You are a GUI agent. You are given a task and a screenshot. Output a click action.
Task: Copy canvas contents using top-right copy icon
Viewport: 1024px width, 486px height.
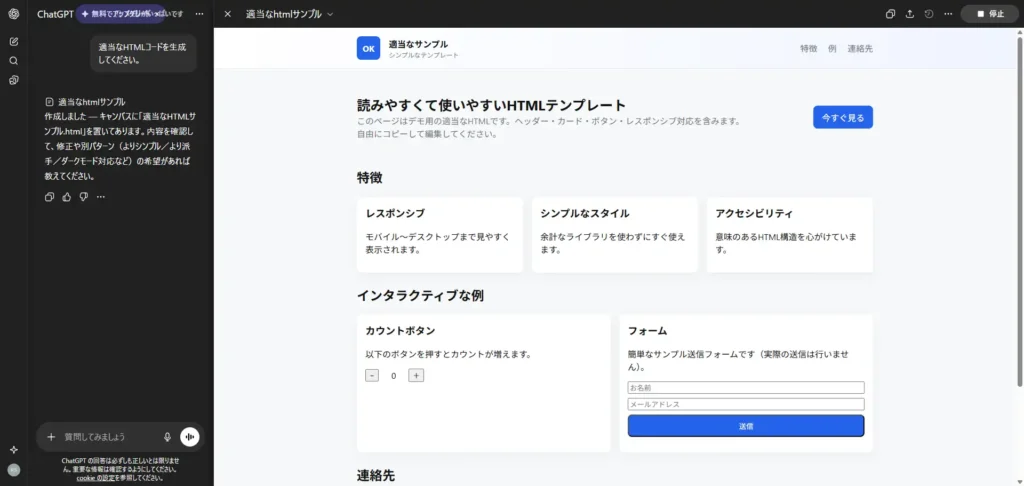point(890,14)
